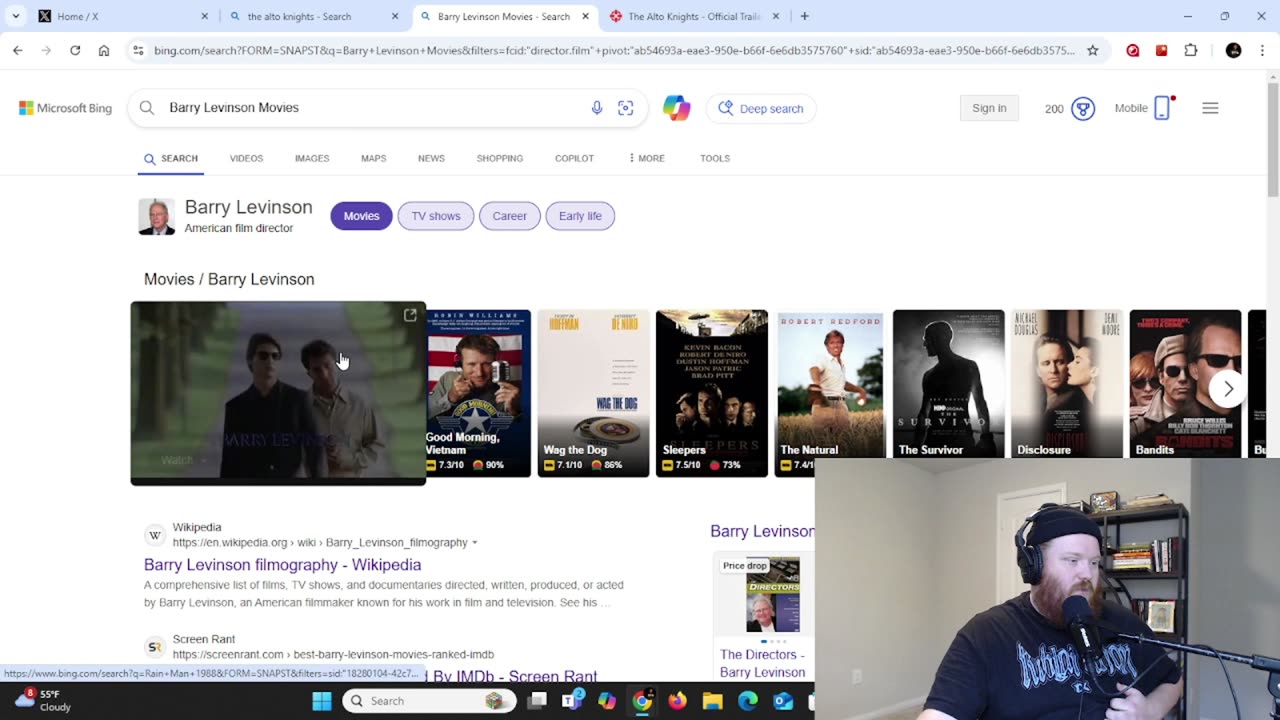1280x720 pixels.
Task: View site information icon in address bar
Action: [x=138, y=50]
